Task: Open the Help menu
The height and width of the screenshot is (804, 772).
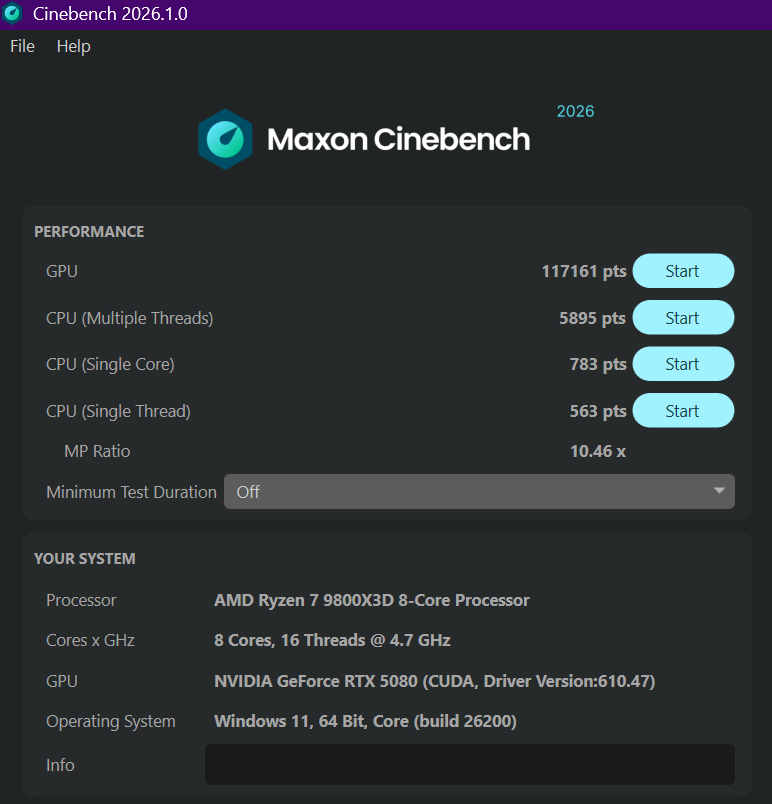Action: click(x=73, y=46)
